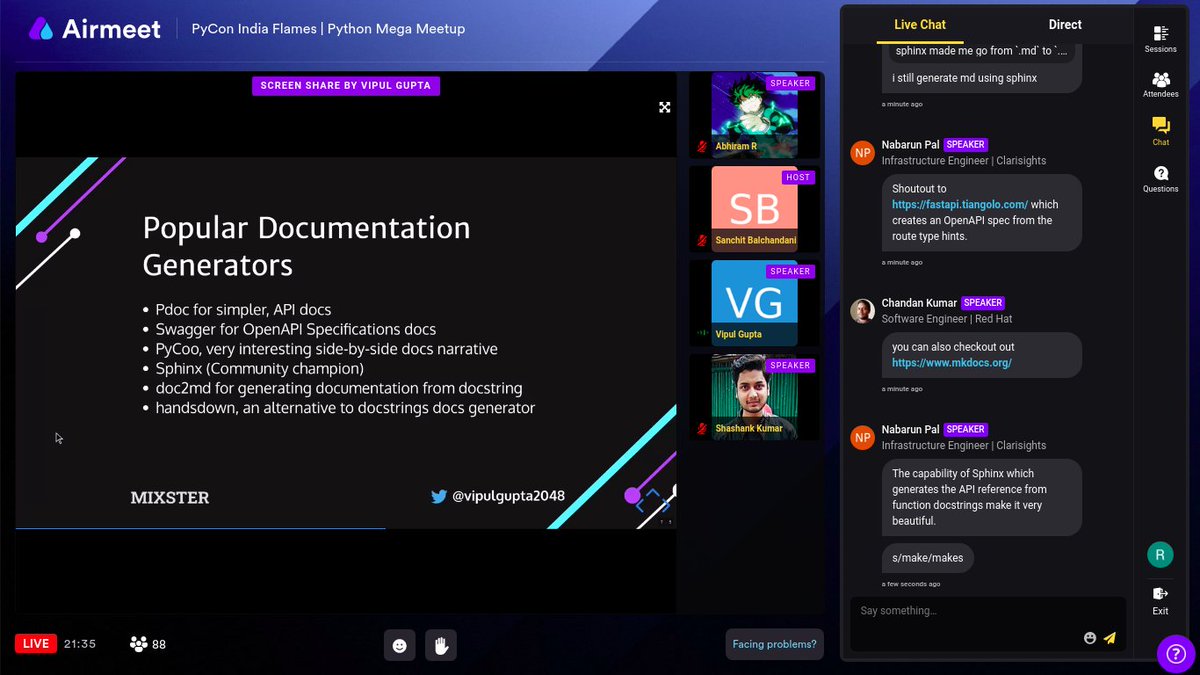The width and height of the screenshot is (1200, 675).
Task: Raise hand using the hand icon
Action: point(441,646)
